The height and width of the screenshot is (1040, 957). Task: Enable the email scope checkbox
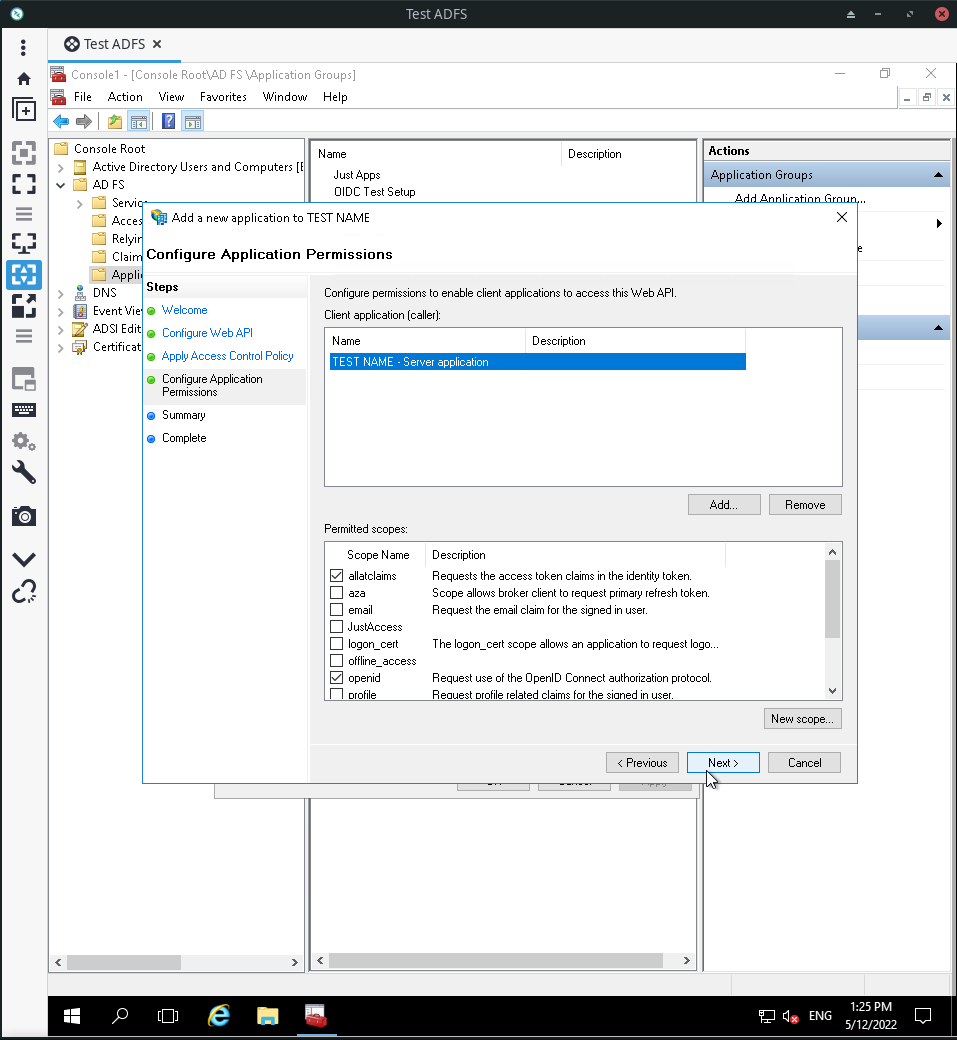337,610
